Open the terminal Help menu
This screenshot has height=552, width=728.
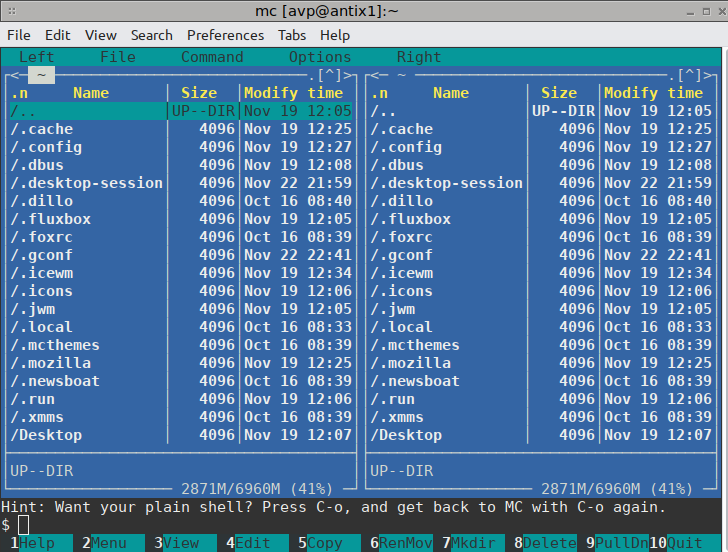[334, 35]
